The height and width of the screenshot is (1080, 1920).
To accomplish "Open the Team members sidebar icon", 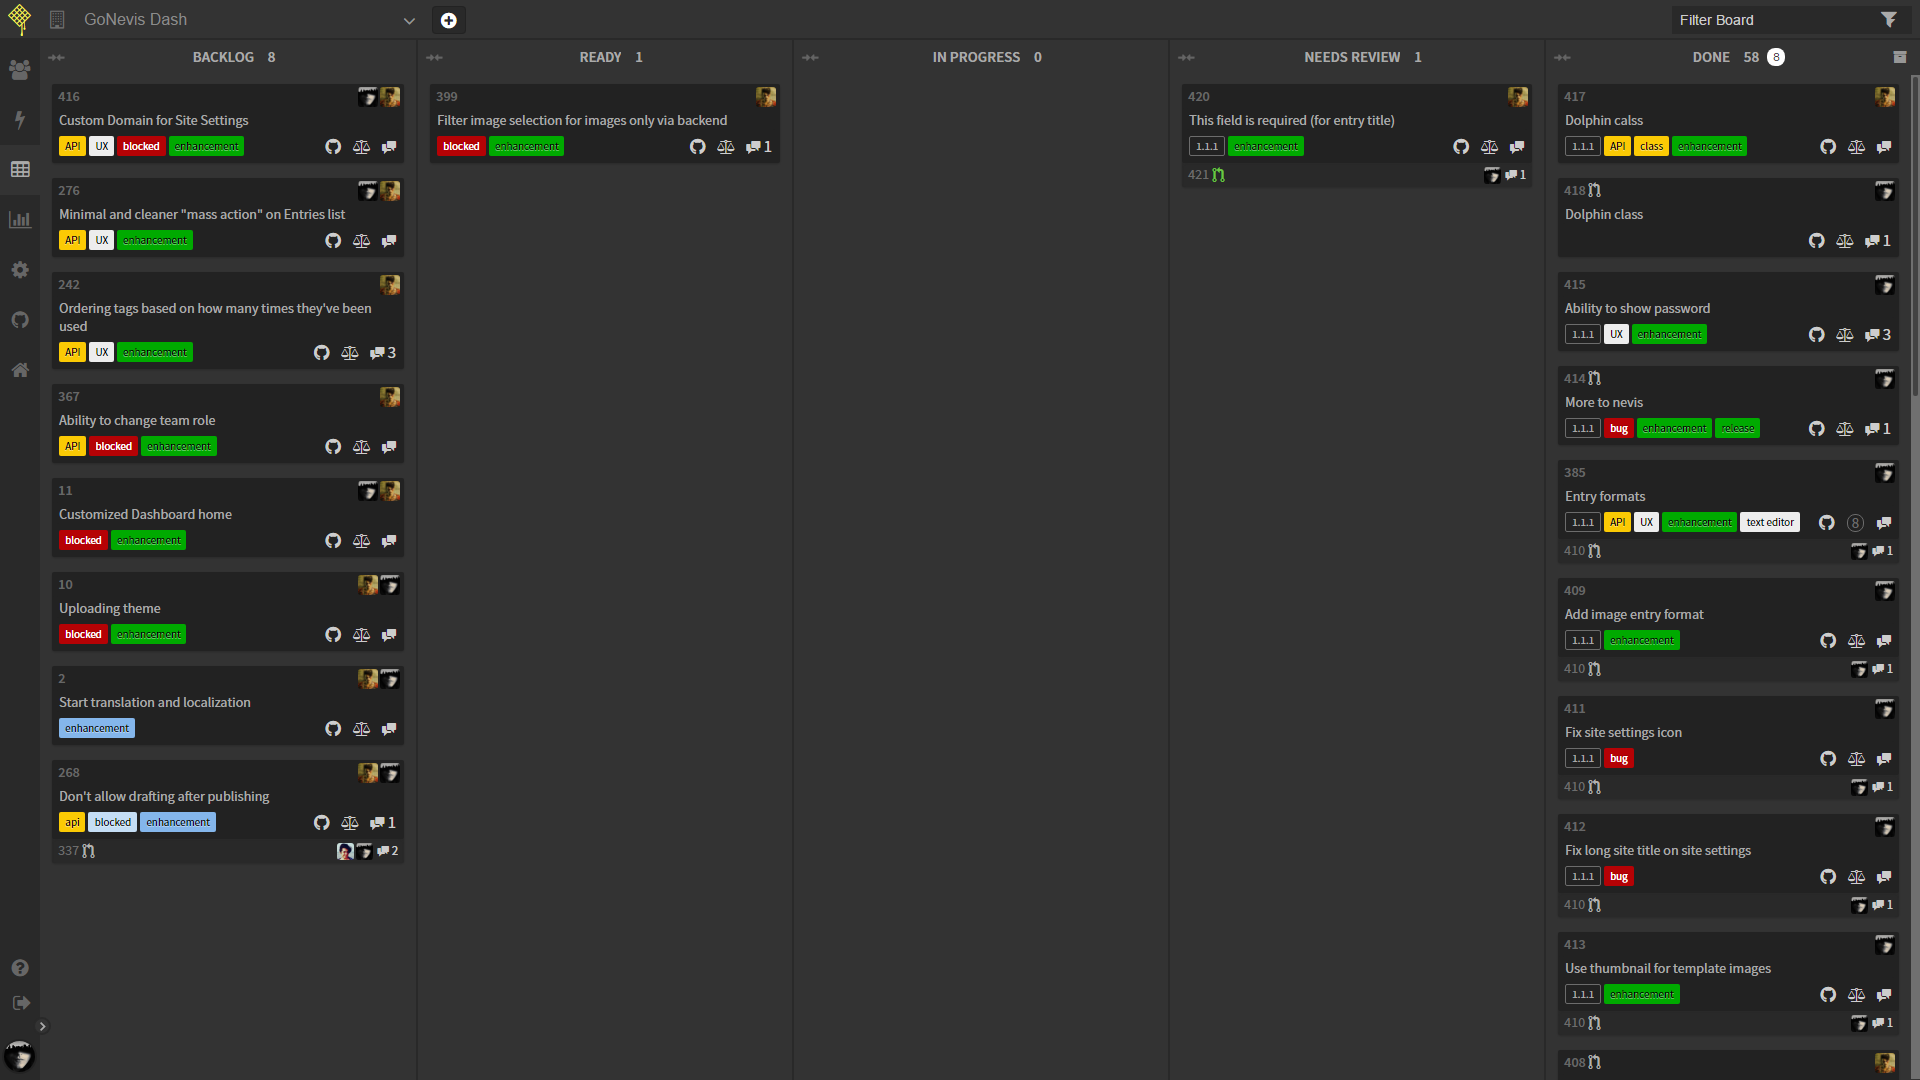I will (x=19, y=70).
